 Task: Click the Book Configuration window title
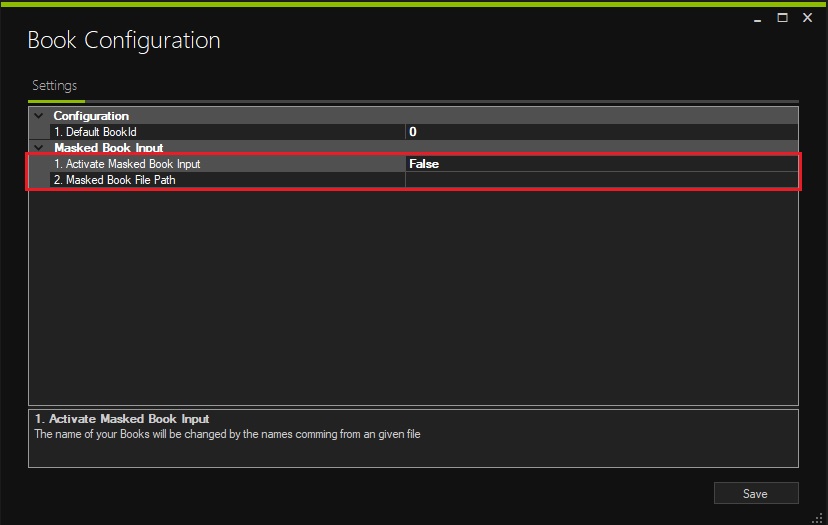(124, 41)
